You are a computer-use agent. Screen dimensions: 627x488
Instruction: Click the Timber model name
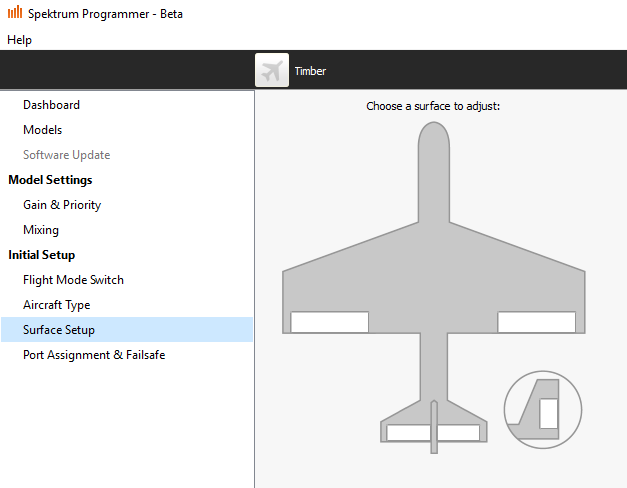(x=310, y=71)
